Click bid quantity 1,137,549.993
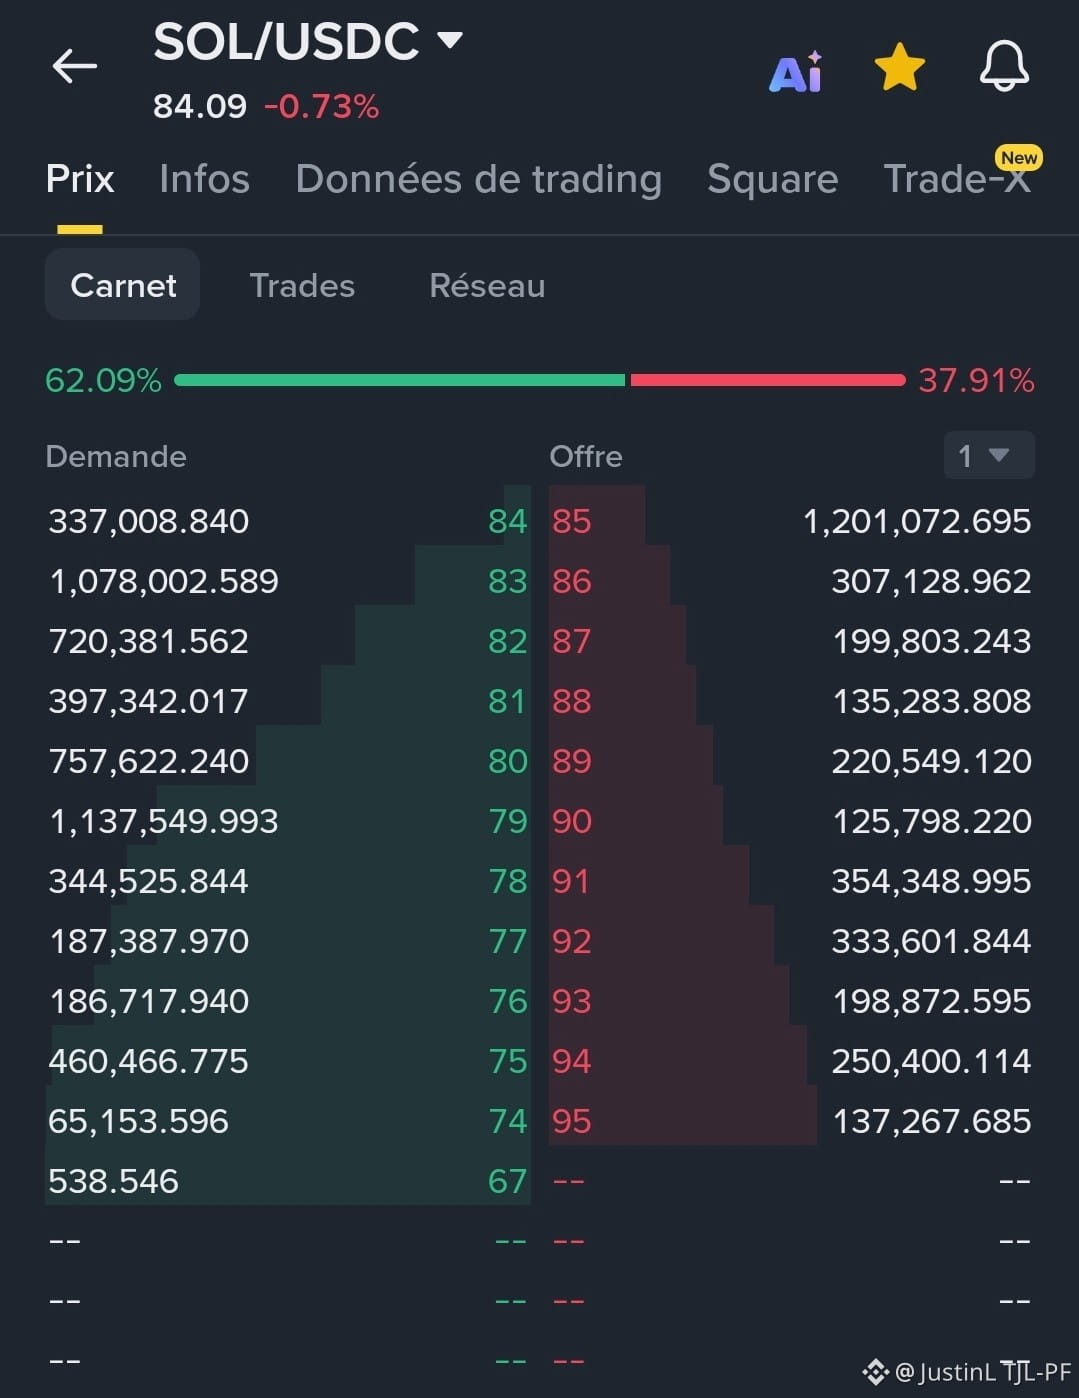The image size is (1079, 1398). point(164,821)
